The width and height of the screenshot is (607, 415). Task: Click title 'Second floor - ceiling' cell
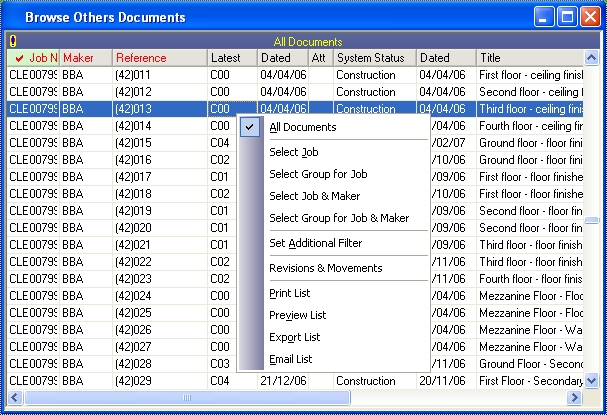point(531,92)
